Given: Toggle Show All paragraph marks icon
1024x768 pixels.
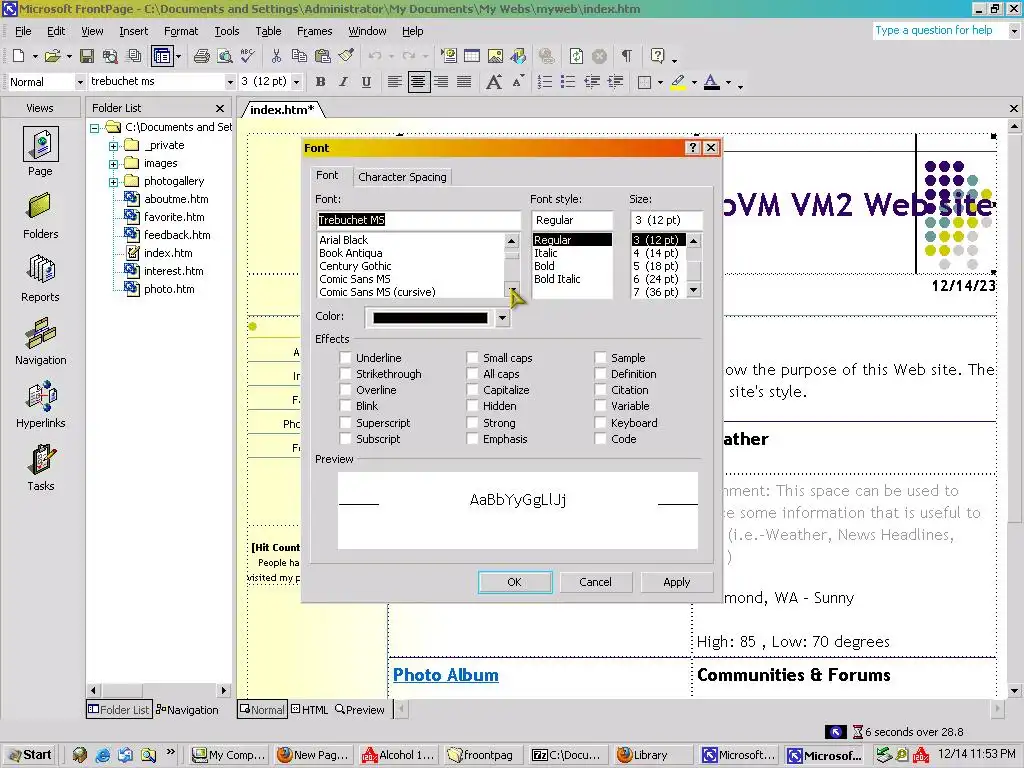Looking at the screenshot, I should point(627,56).
